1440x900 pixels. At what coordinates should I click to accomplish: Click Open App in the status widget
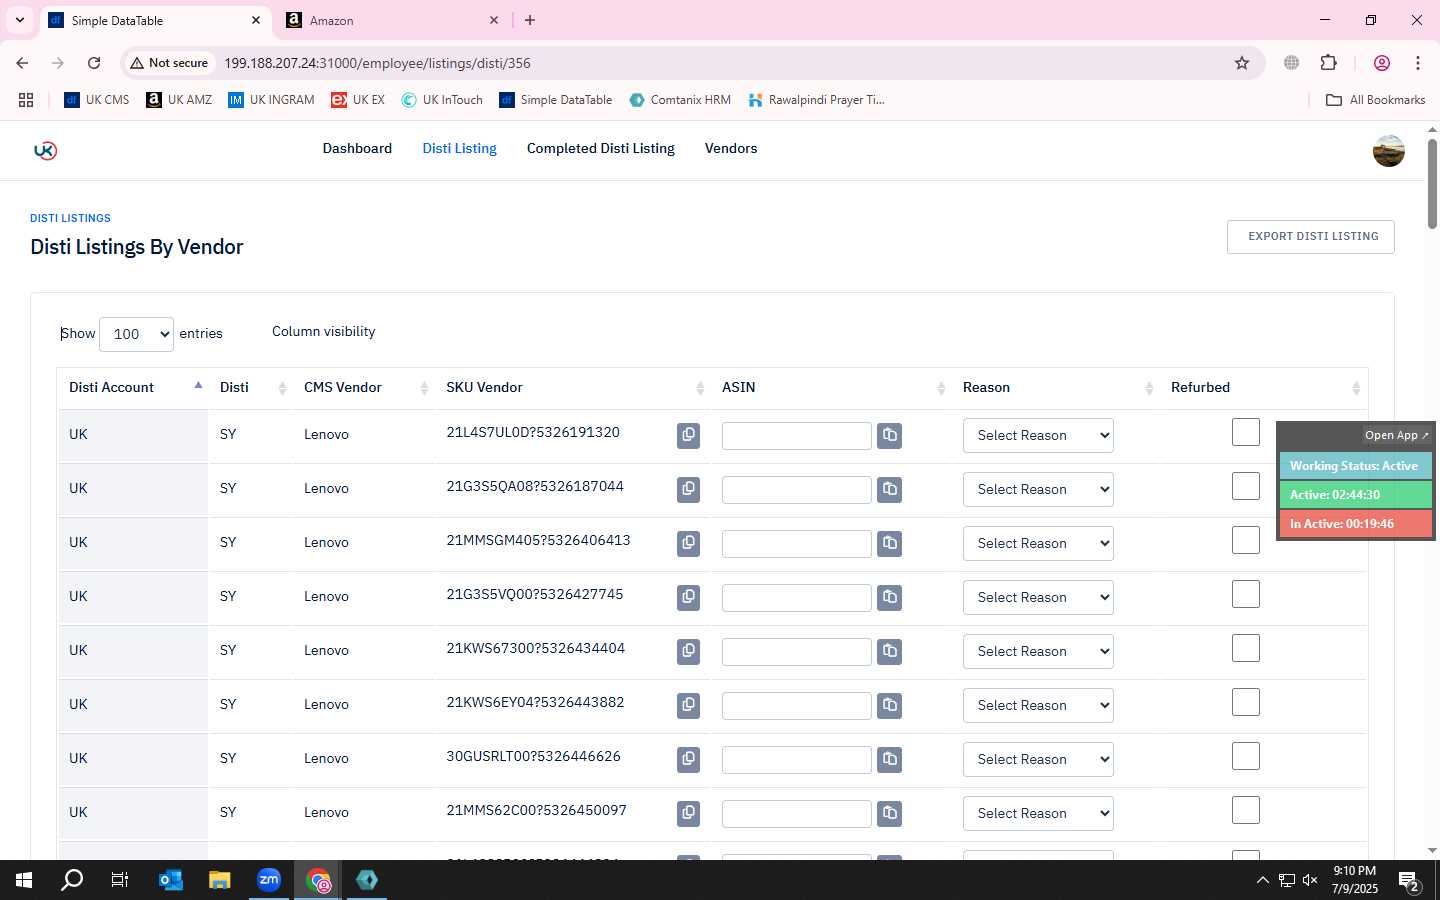coord(1396,435)
